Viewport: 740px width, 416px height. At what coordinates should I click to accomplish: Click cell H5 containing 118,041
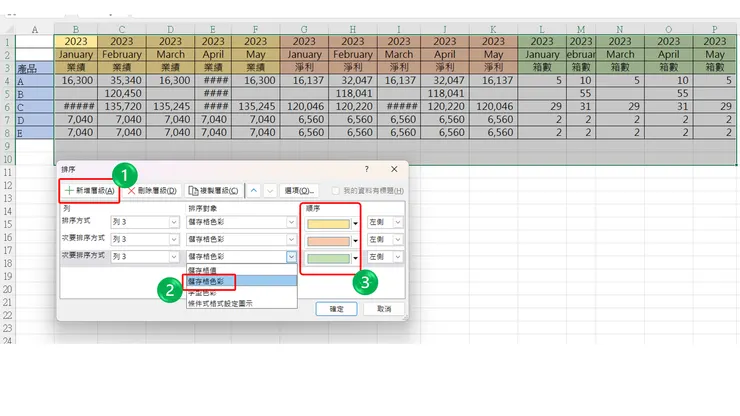[353, 93]
